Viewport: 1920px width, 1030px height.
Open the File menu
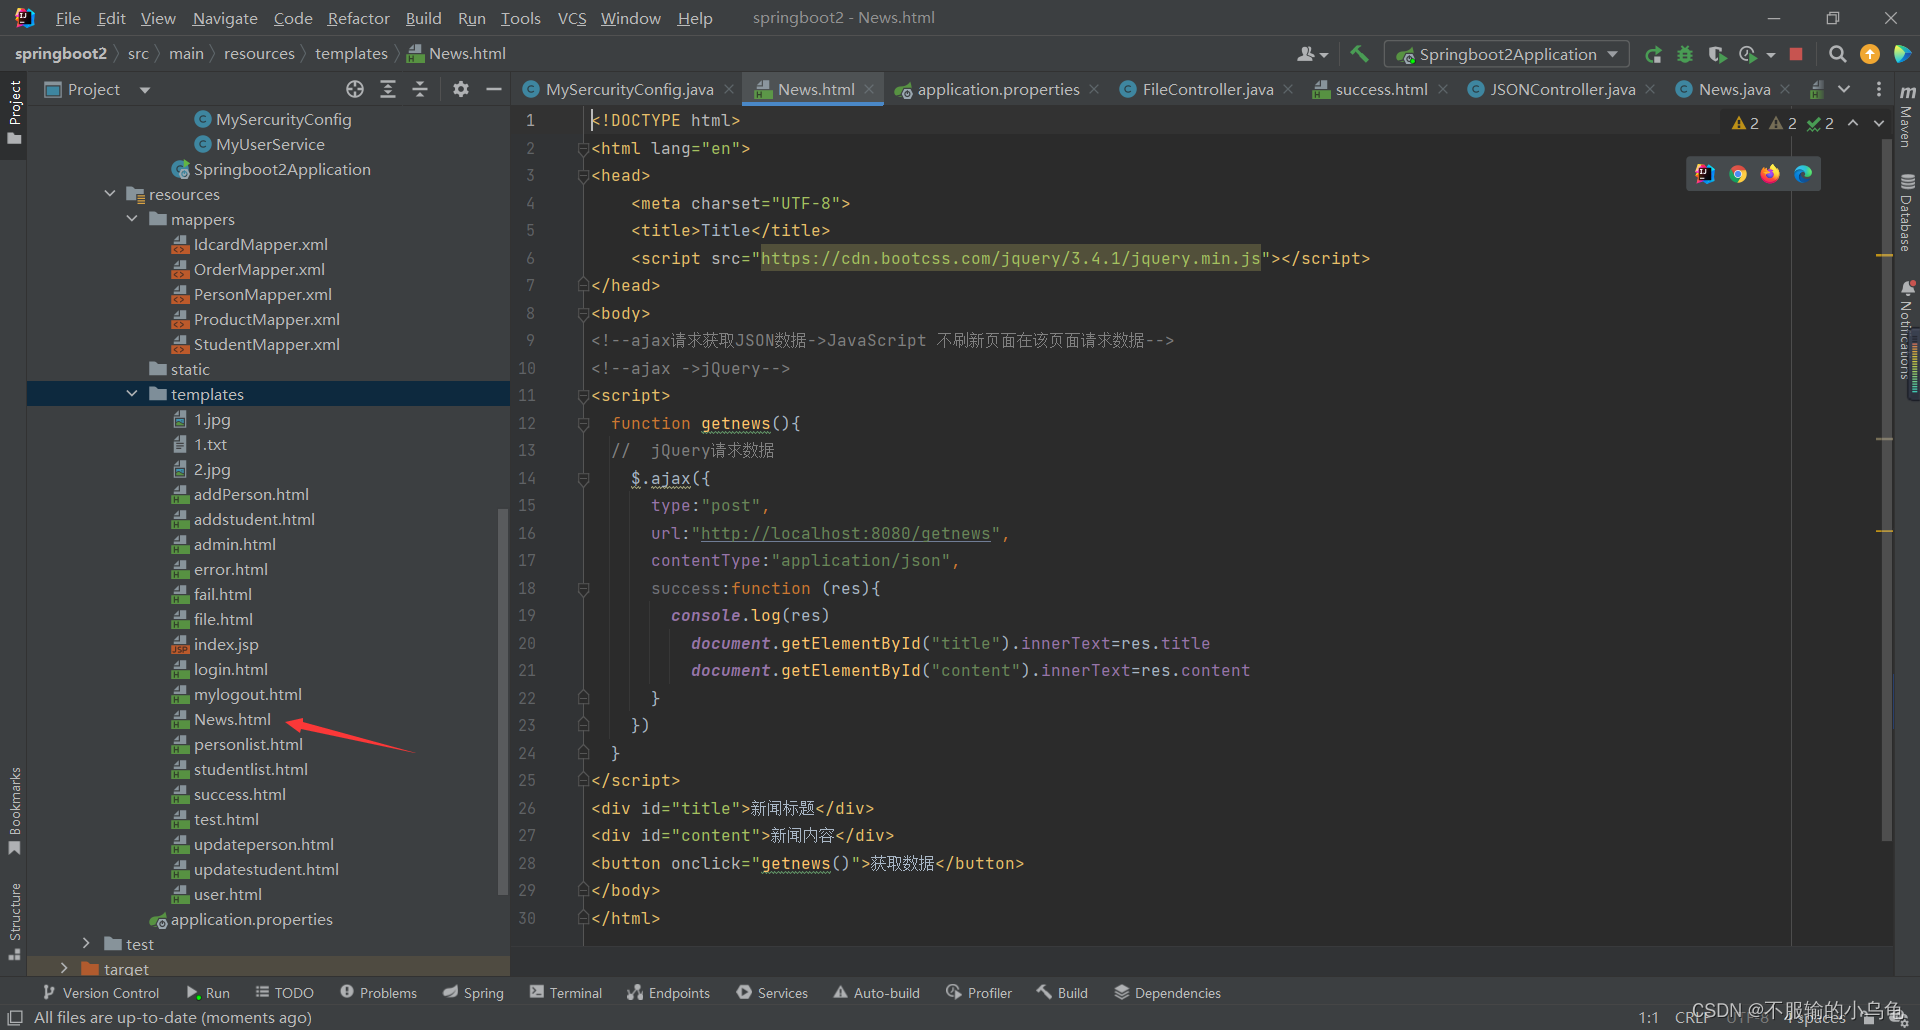coord(68,18)
